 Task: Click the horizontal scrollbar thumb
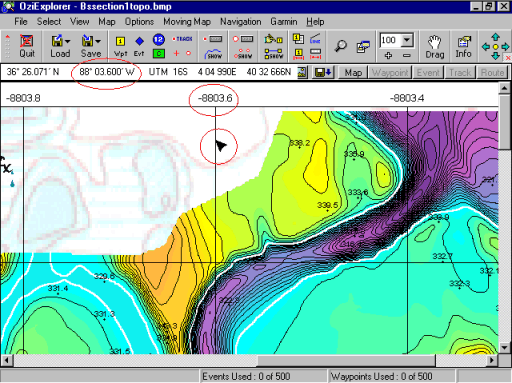tap(346, 360)
